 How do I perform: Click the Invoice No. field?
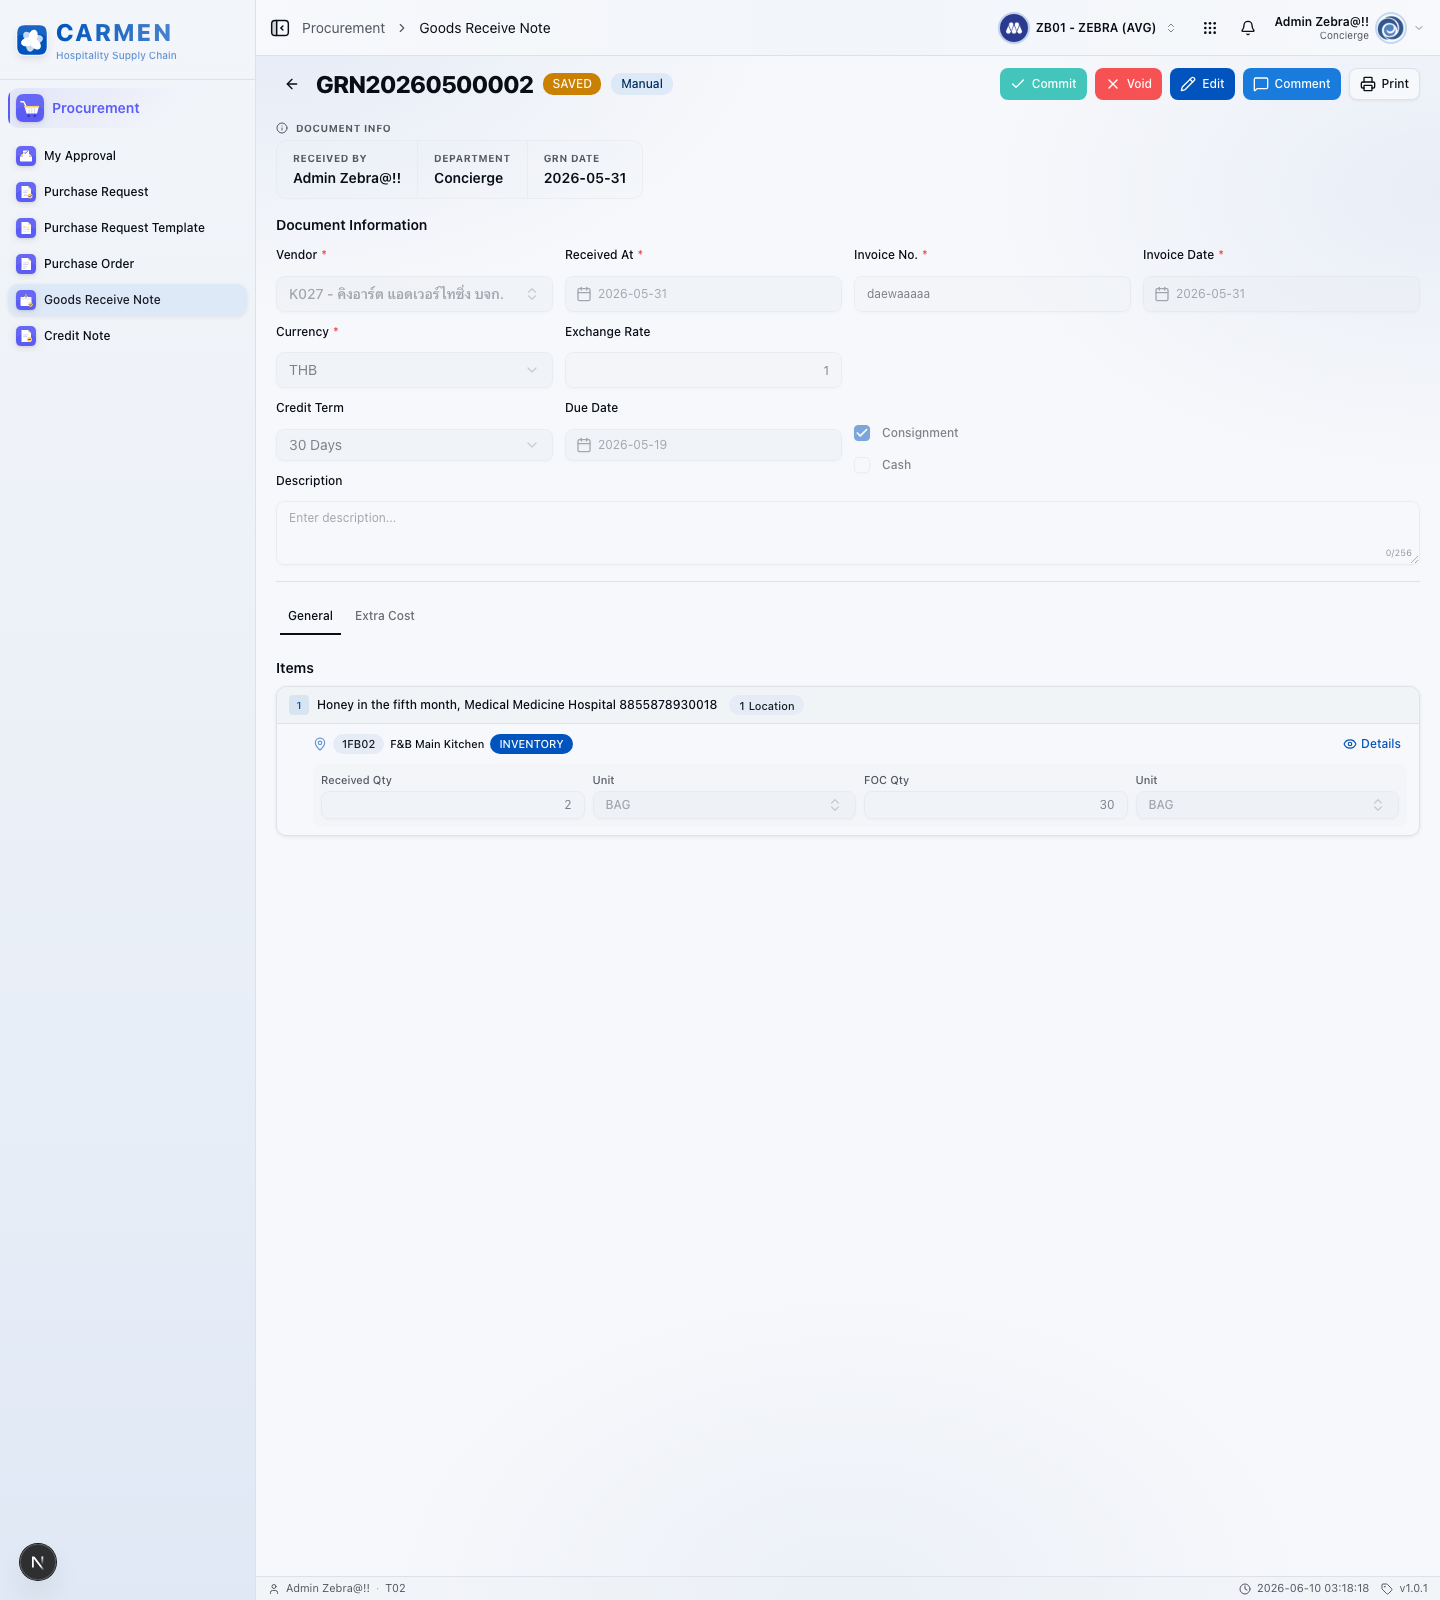992,294
